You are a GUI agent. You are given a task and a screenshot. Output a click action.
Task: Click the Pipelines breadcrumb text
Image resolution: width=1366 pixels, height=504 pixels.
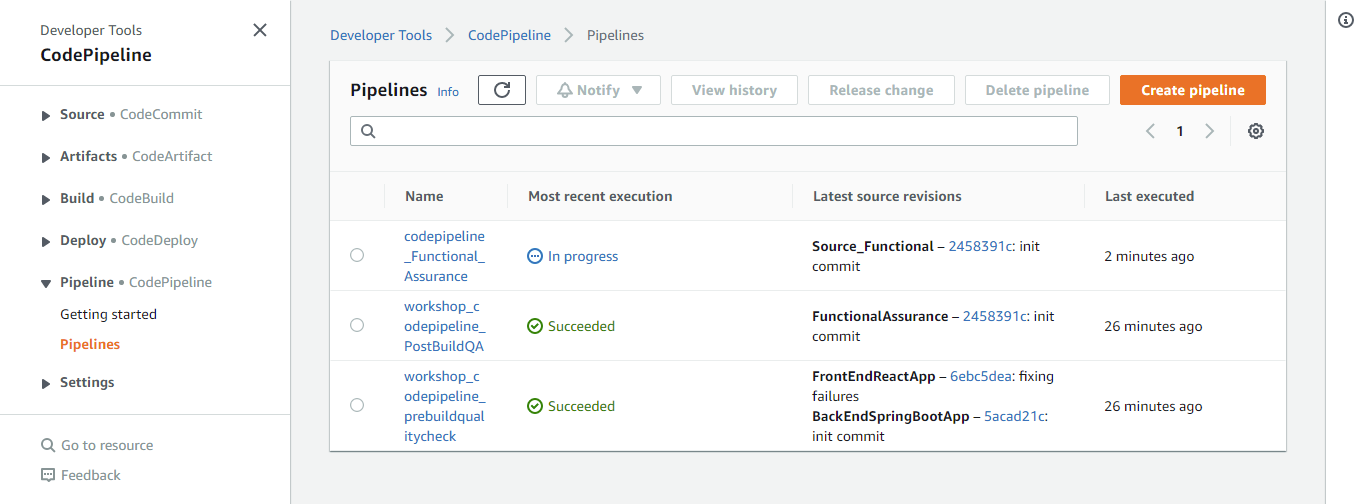tap(615, 35)
